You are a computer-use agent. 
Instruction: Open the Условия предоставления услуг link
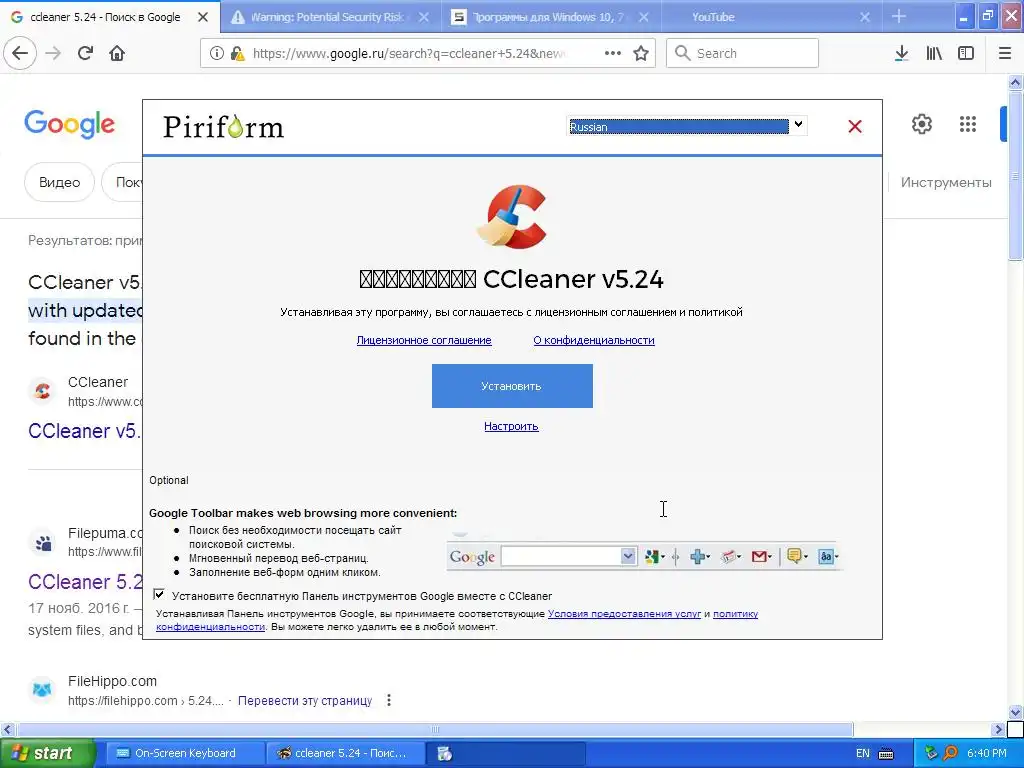[x=624, y=614]
